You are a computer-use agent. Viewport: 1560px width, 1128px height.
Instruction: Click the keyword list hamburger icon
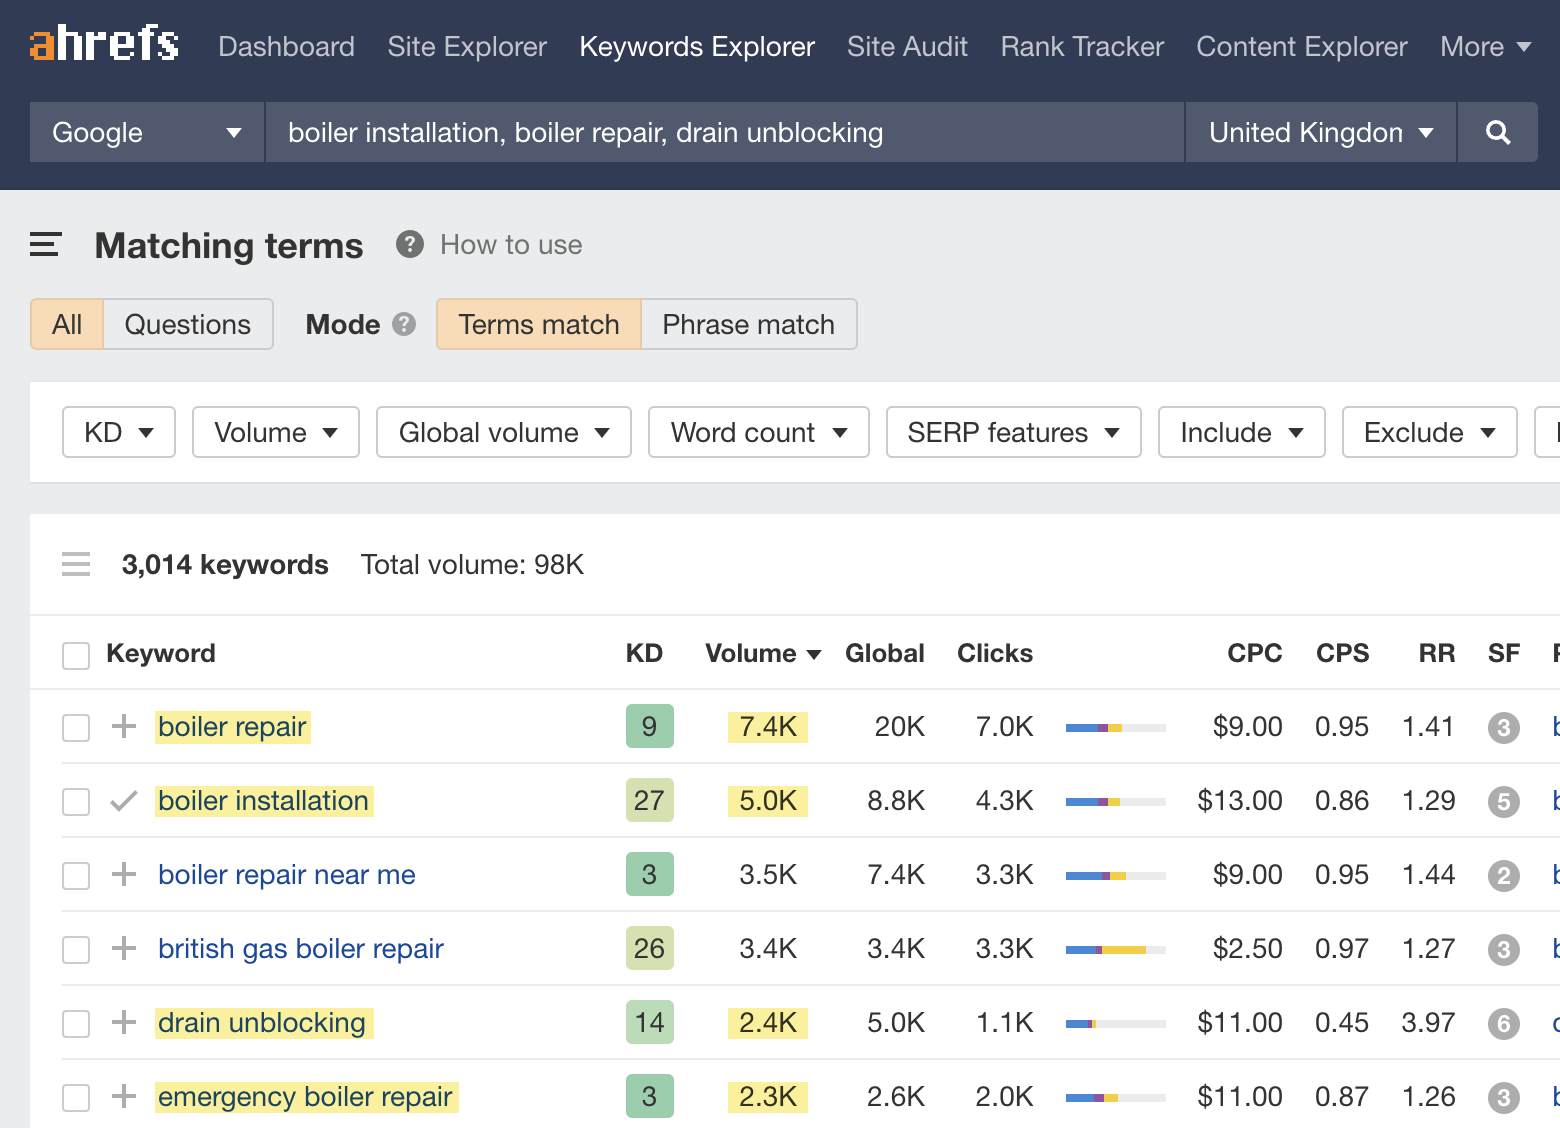(76, 564)
